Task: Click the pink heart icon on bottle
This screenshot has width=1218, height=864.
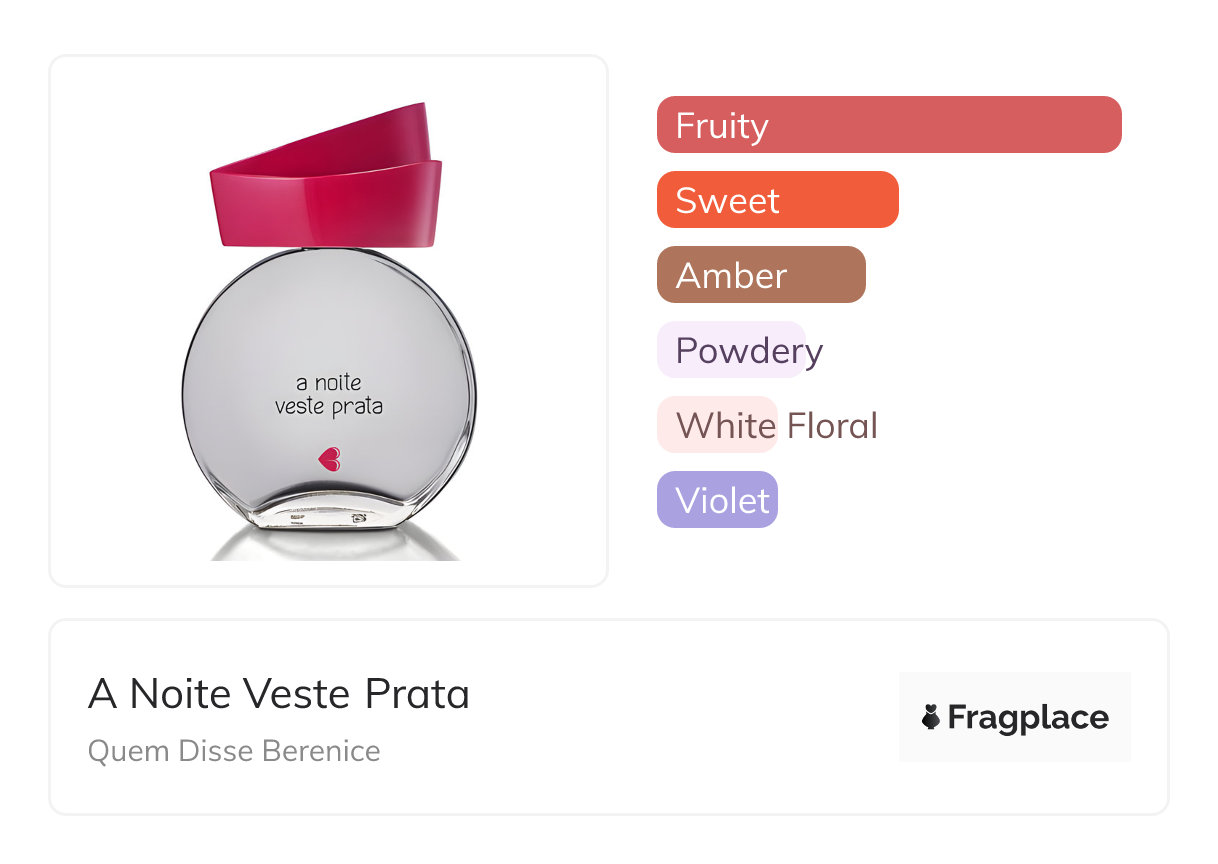Action: (329, 459)
